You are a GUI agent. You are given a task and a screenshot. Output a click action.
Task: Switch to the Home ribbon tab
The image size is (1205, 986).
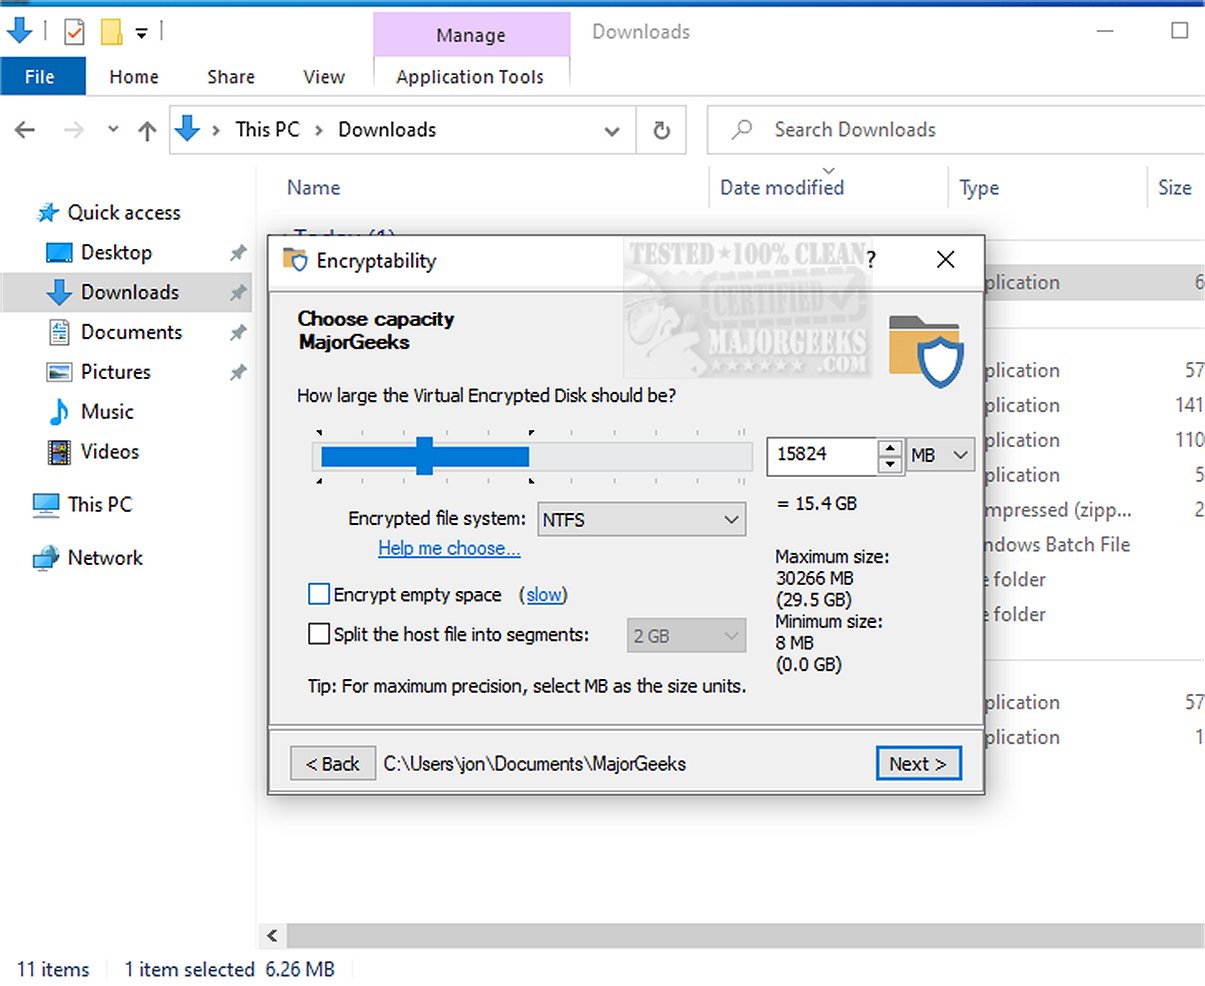134,77
